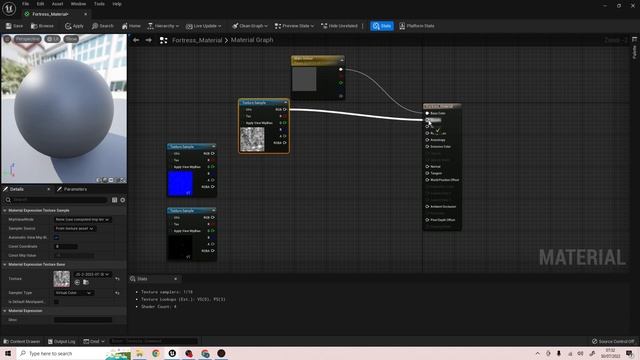Screen dimensions: 640x360
Task: Click the Const Coordinate value field
Action: pyautogui.click(x=66, y=247)
